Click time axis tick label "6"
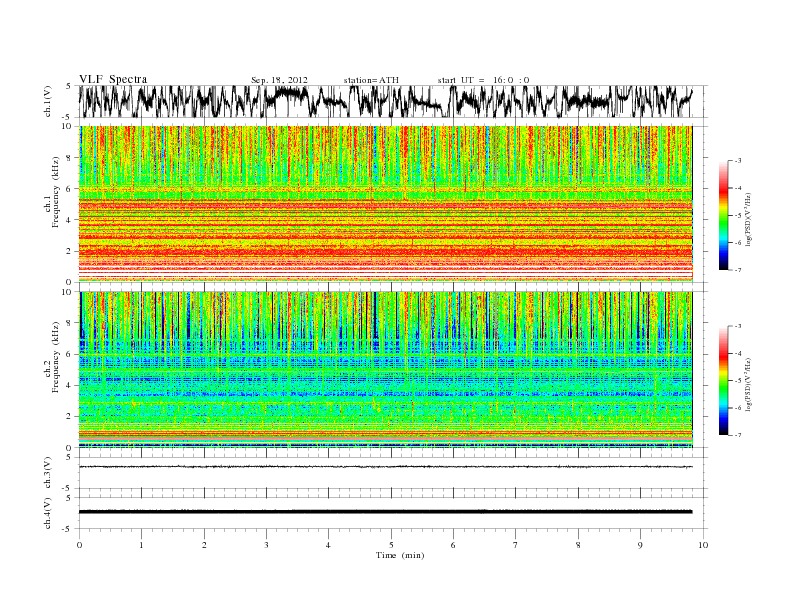Screen dimensions: 792x612 [453, 545]
